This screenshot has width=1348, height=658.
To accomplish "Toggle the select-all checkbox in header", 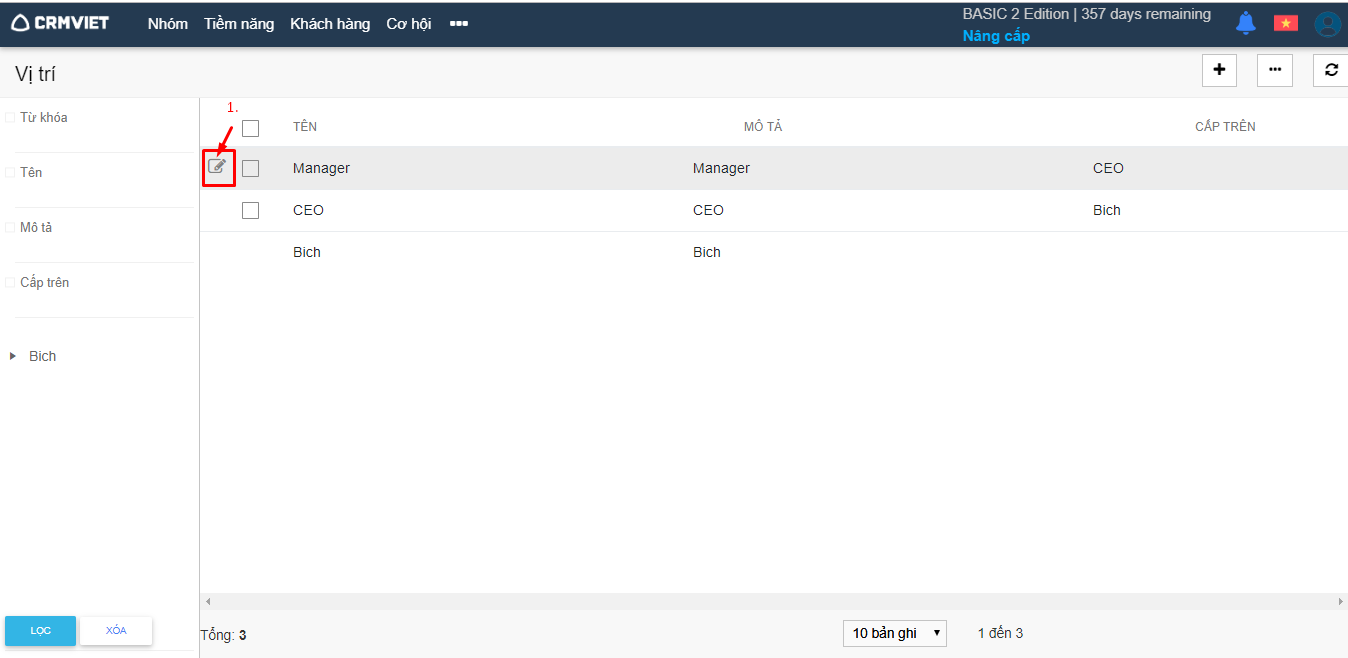I will click(x=250, y=128).
